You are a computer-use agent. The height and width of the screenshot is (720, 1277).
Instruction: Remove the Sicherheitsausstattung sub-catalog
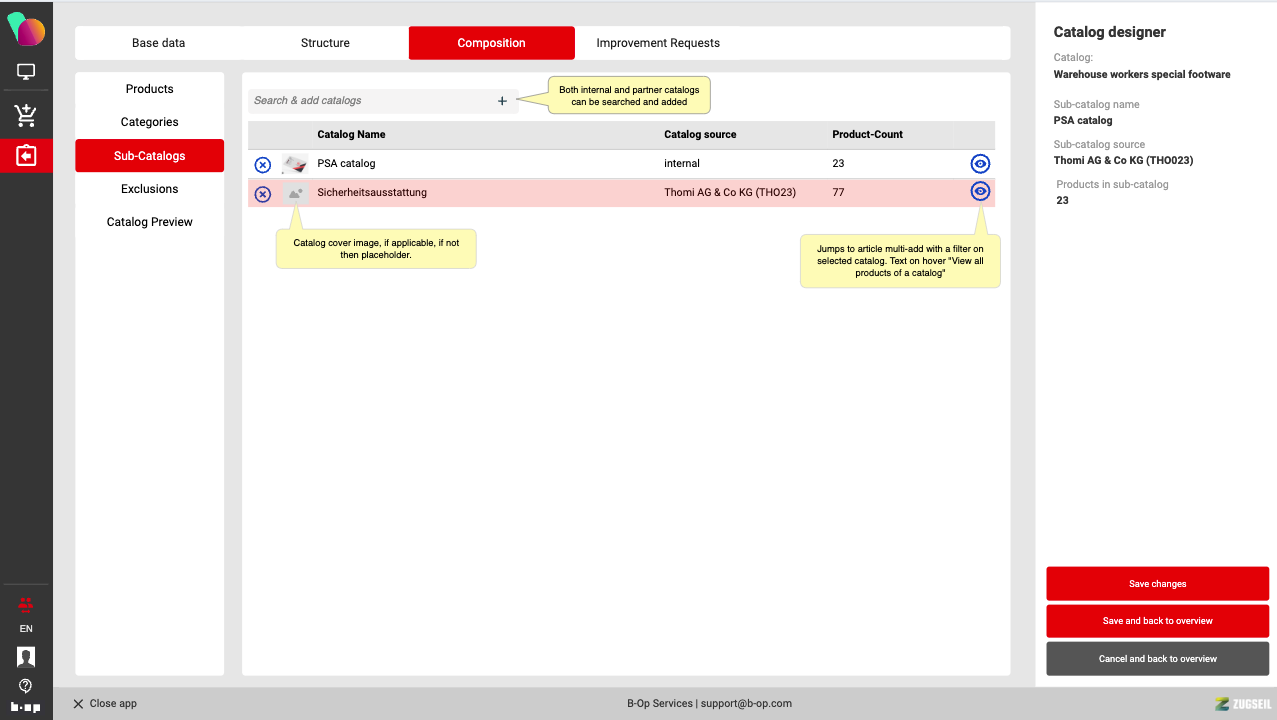pyautogui.click(x=262, y=194)
